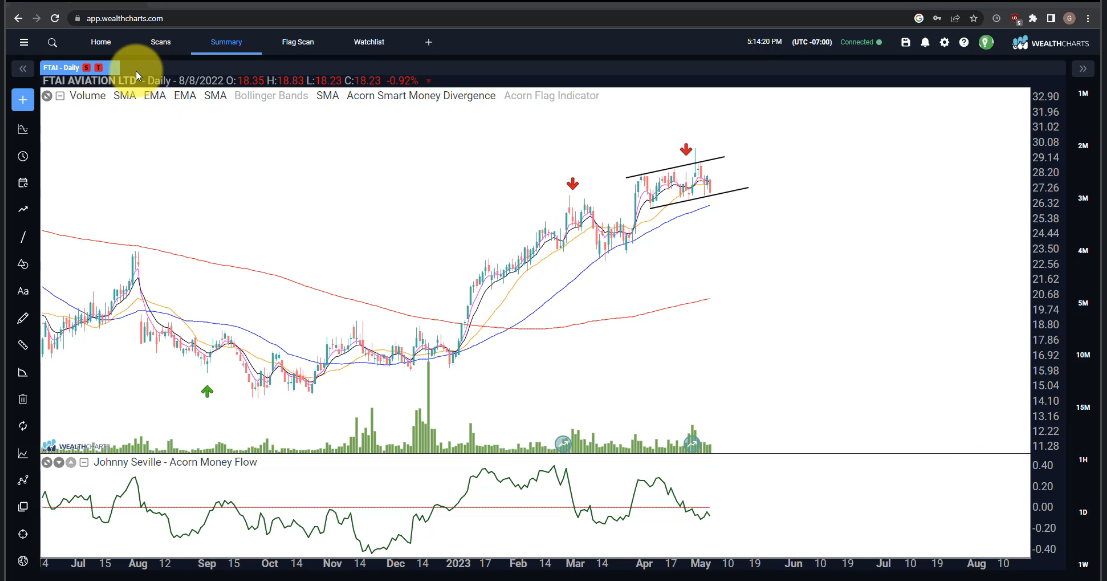Open the Flag Scan tab
1107x581 pixels.
point(298,42)
